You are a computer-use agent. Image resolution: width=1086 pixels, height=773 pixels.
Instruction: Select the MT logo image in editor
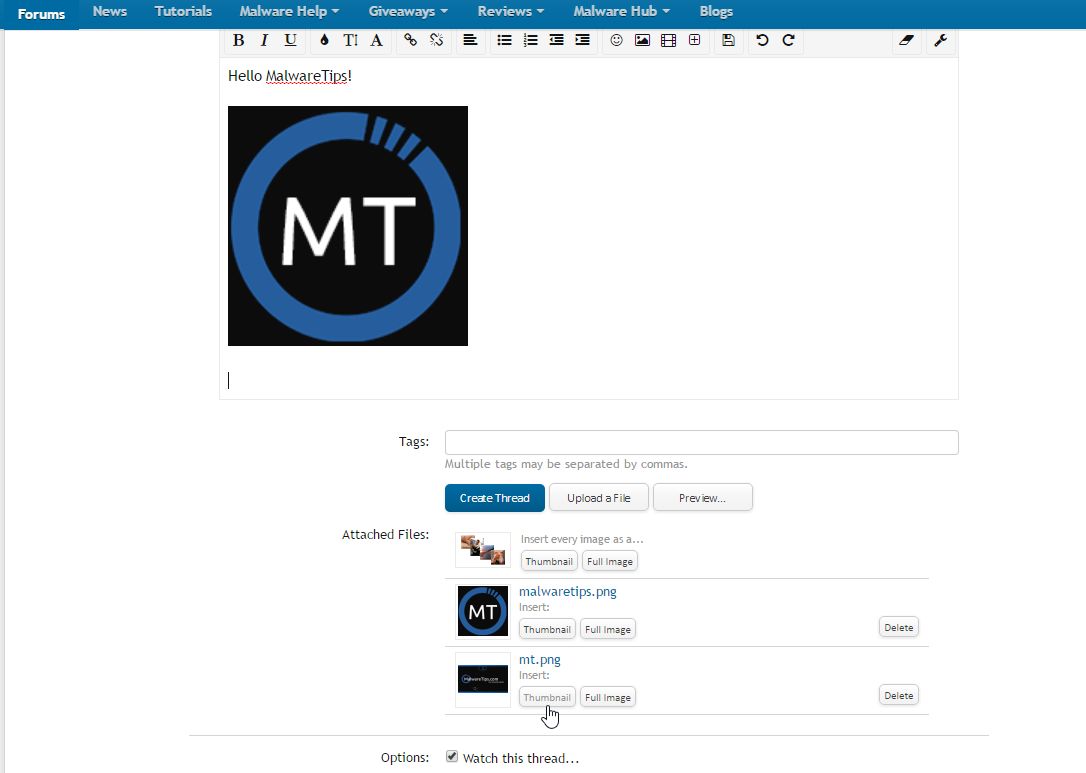[348, 226]
